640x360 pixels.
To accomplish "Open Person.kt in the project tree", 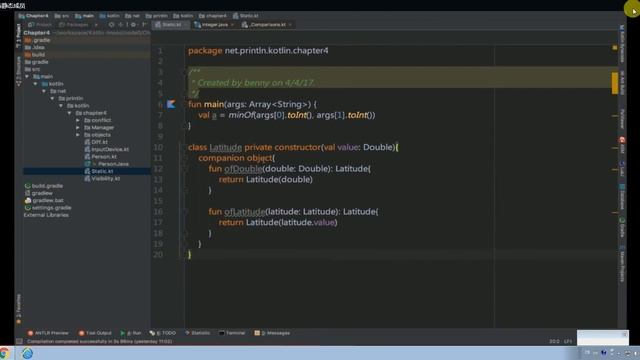I will coord(100,157).
